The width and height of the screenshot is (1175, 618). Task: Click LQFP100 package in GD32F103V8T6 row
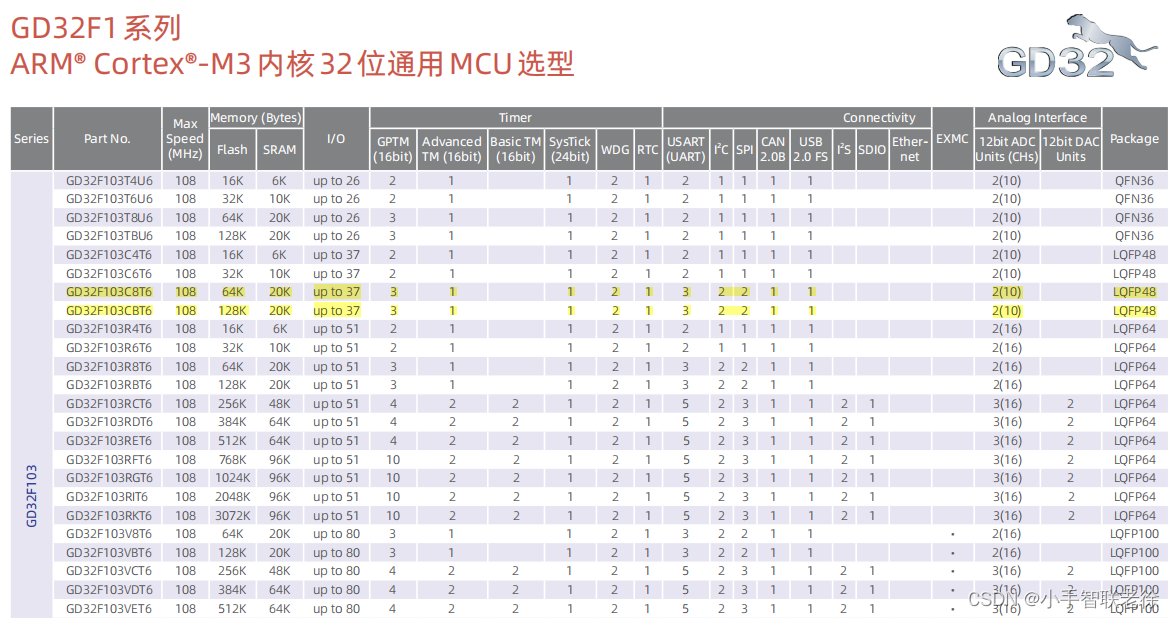[x=1135, y=533]
